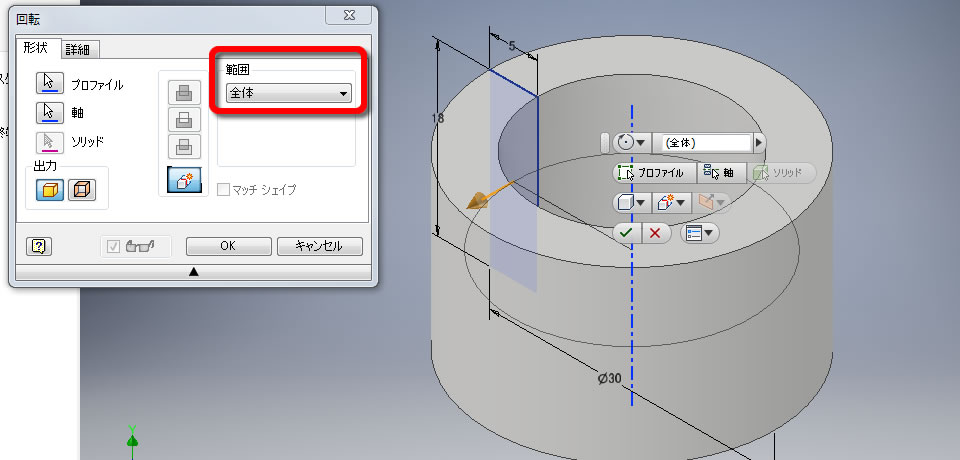Collapse the dialog using bottom triangle bar
This screenshot has height=460, width=960.
click(x=193, y=271)
